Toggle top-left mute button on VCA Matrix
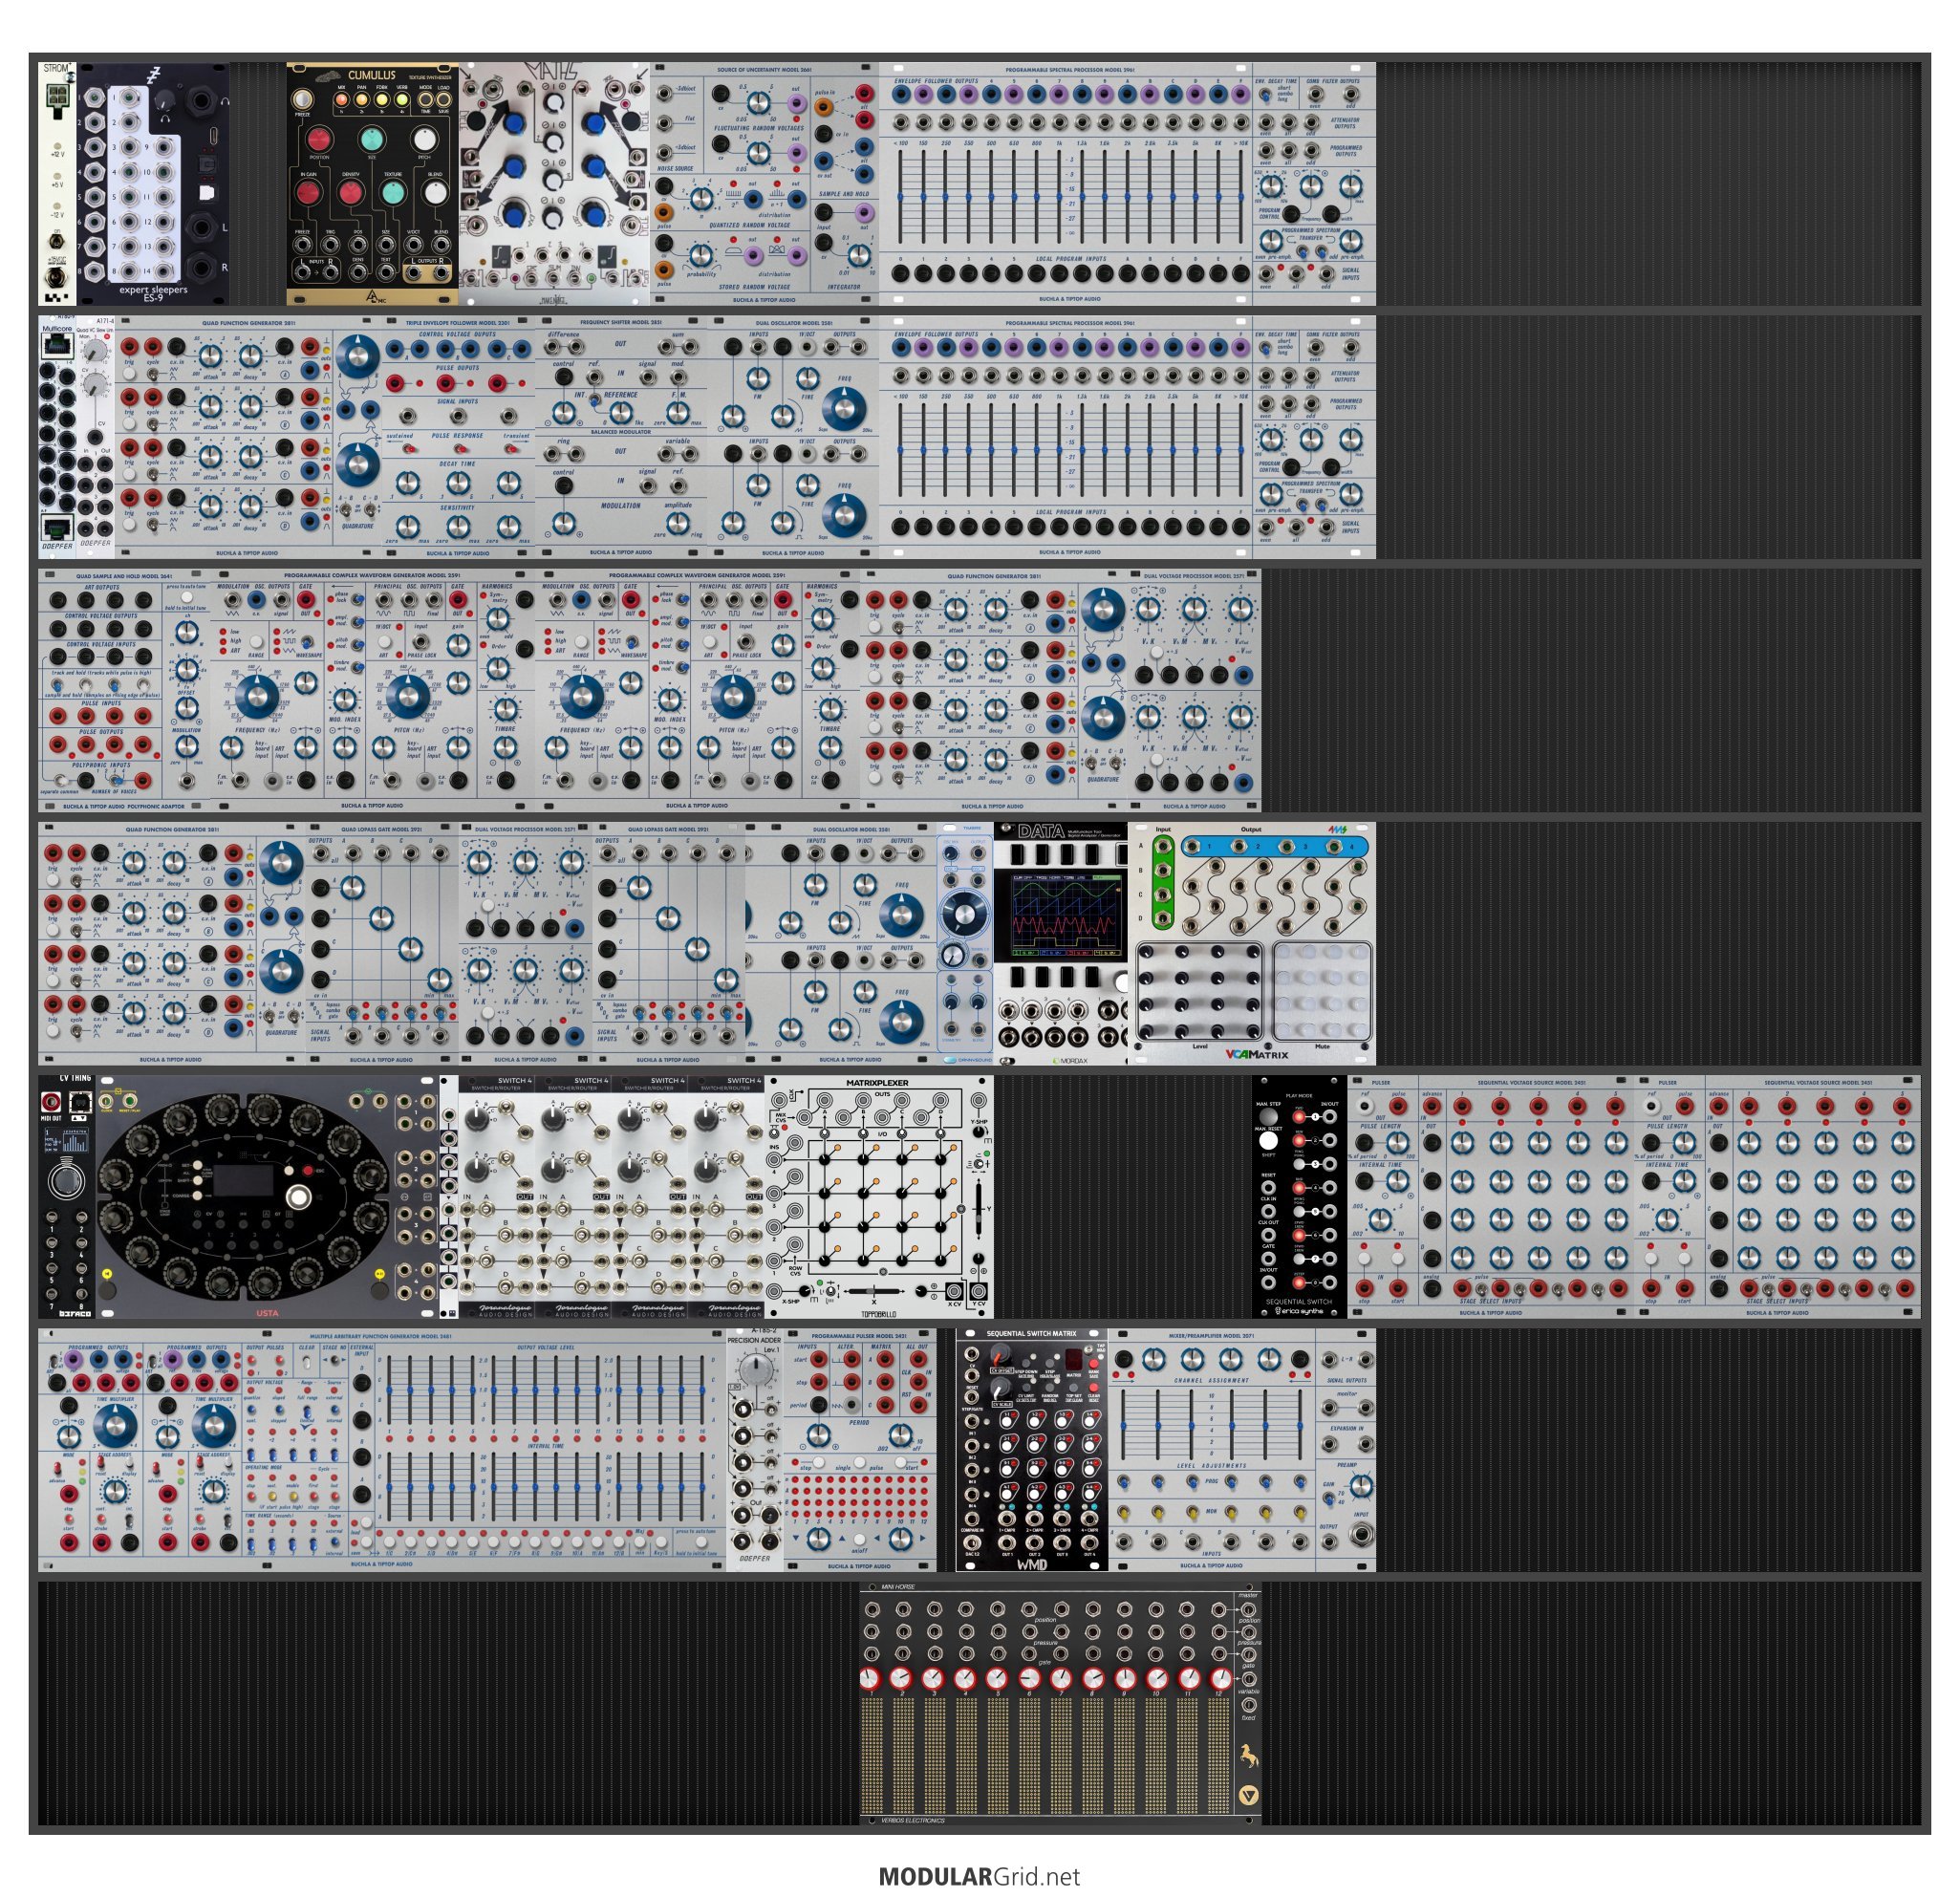This screenshot has height=1897, width=1960. coord(1286,953)
